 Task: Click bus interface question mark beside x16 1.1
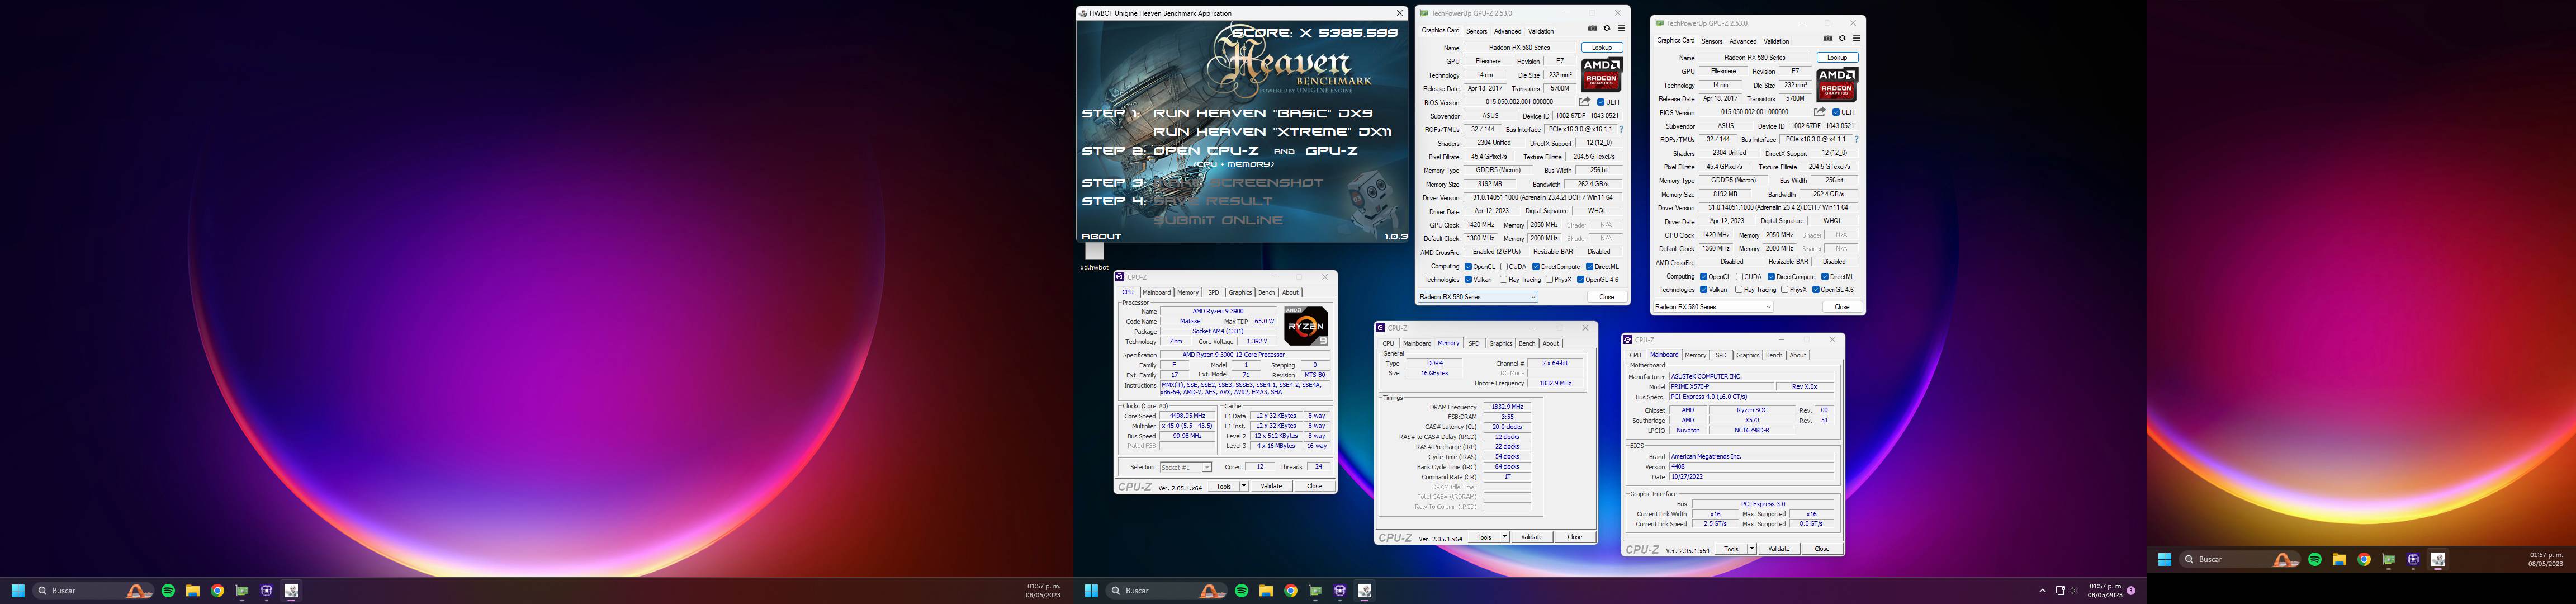(1621, 129)
